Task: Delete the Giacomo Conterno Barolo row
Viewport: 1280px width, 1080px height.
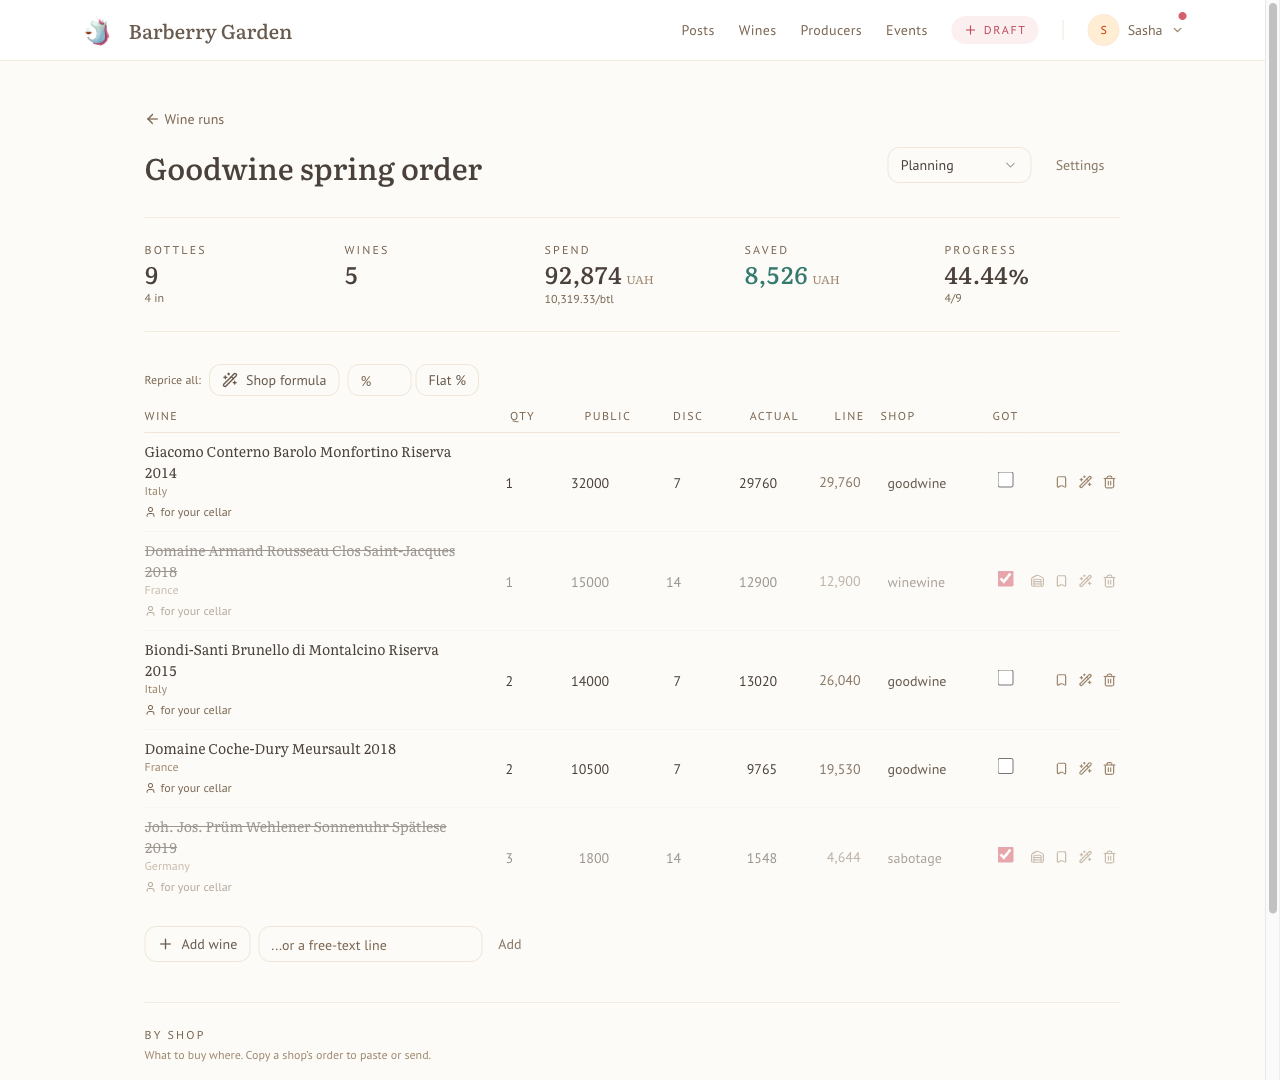Action: pos(1110,482)
